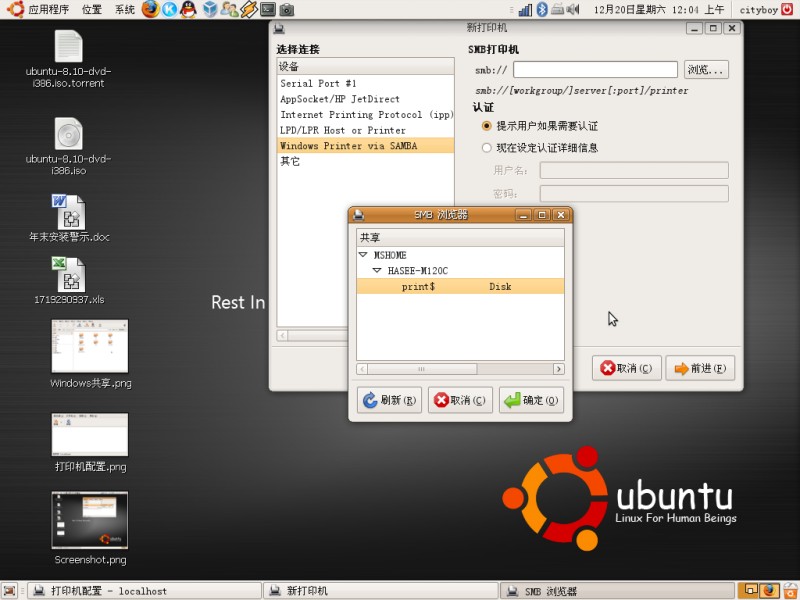Click 前进 forward button
800x600 pixels.
click(700, 368)
